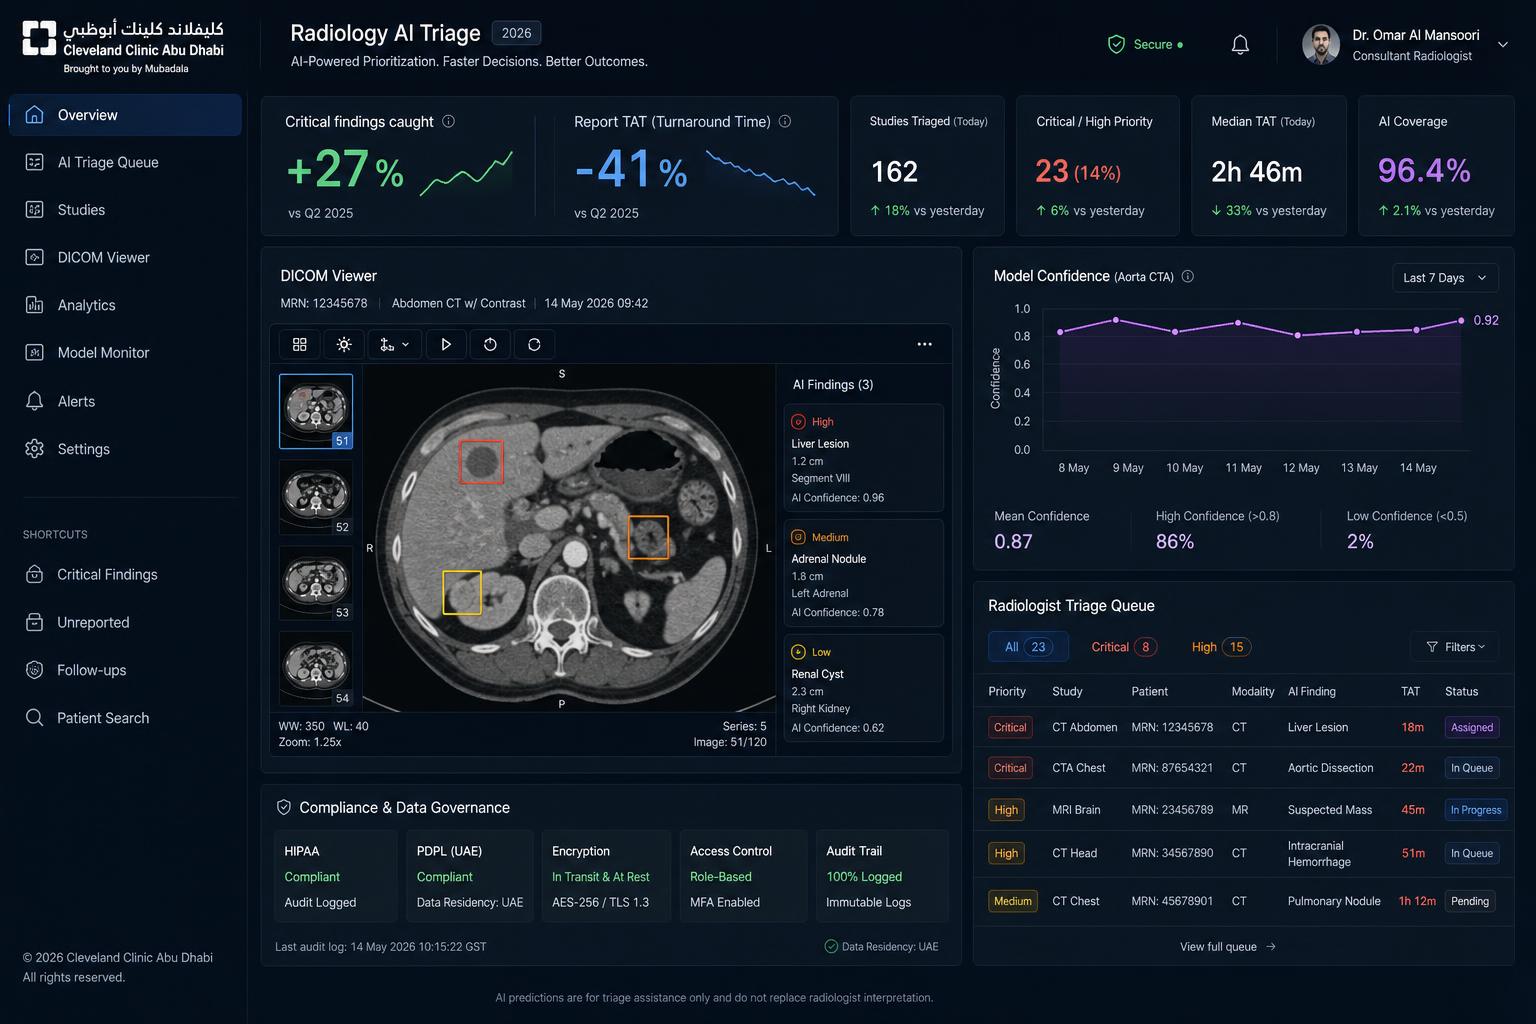Click Pending status for CT Chest
Image resolution: width=1536 pixels, height=1024 pixels.
[x=1470, y=901]
